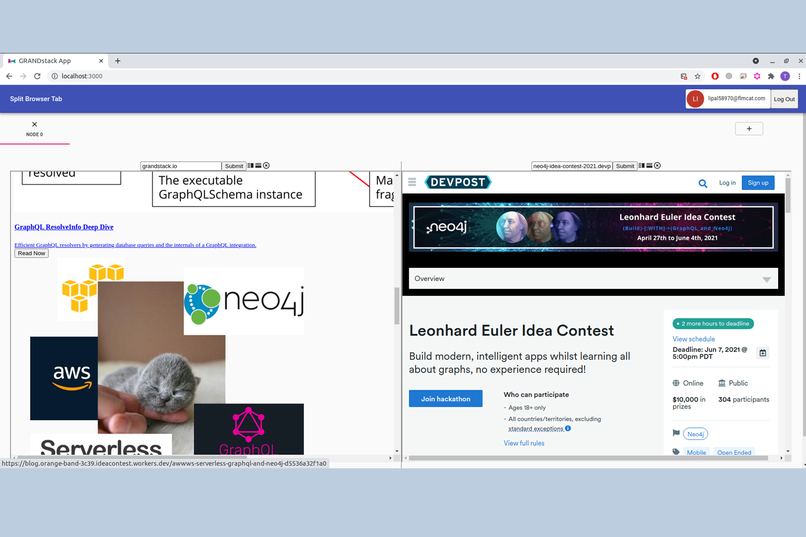
Task: Click the neo4j logo image in the left pane
Action: tap(244, 301)
